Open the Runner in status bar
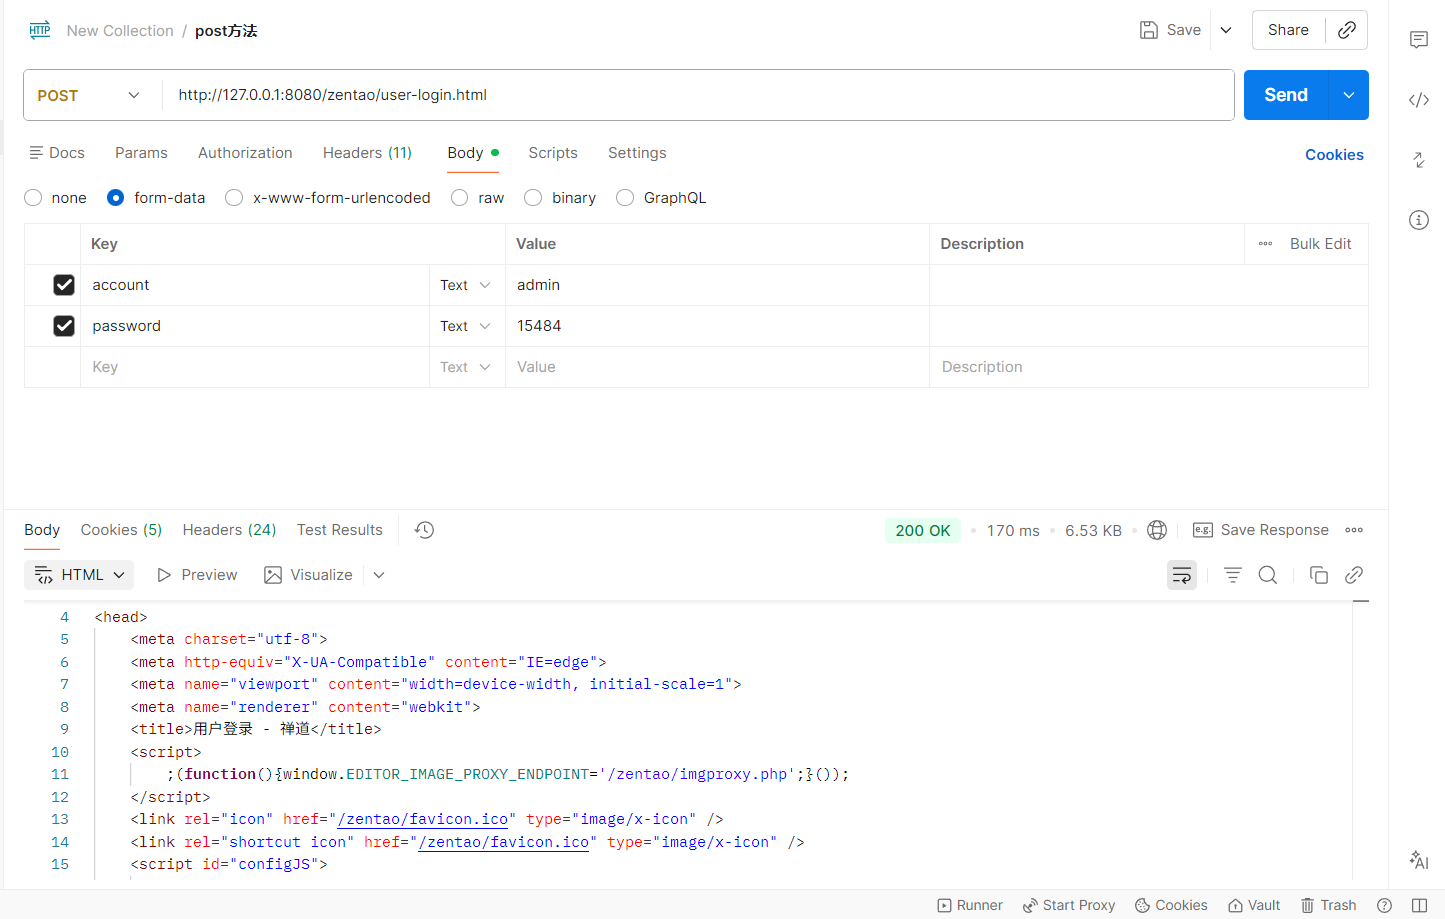1445x919 pixels. point(969,905)
